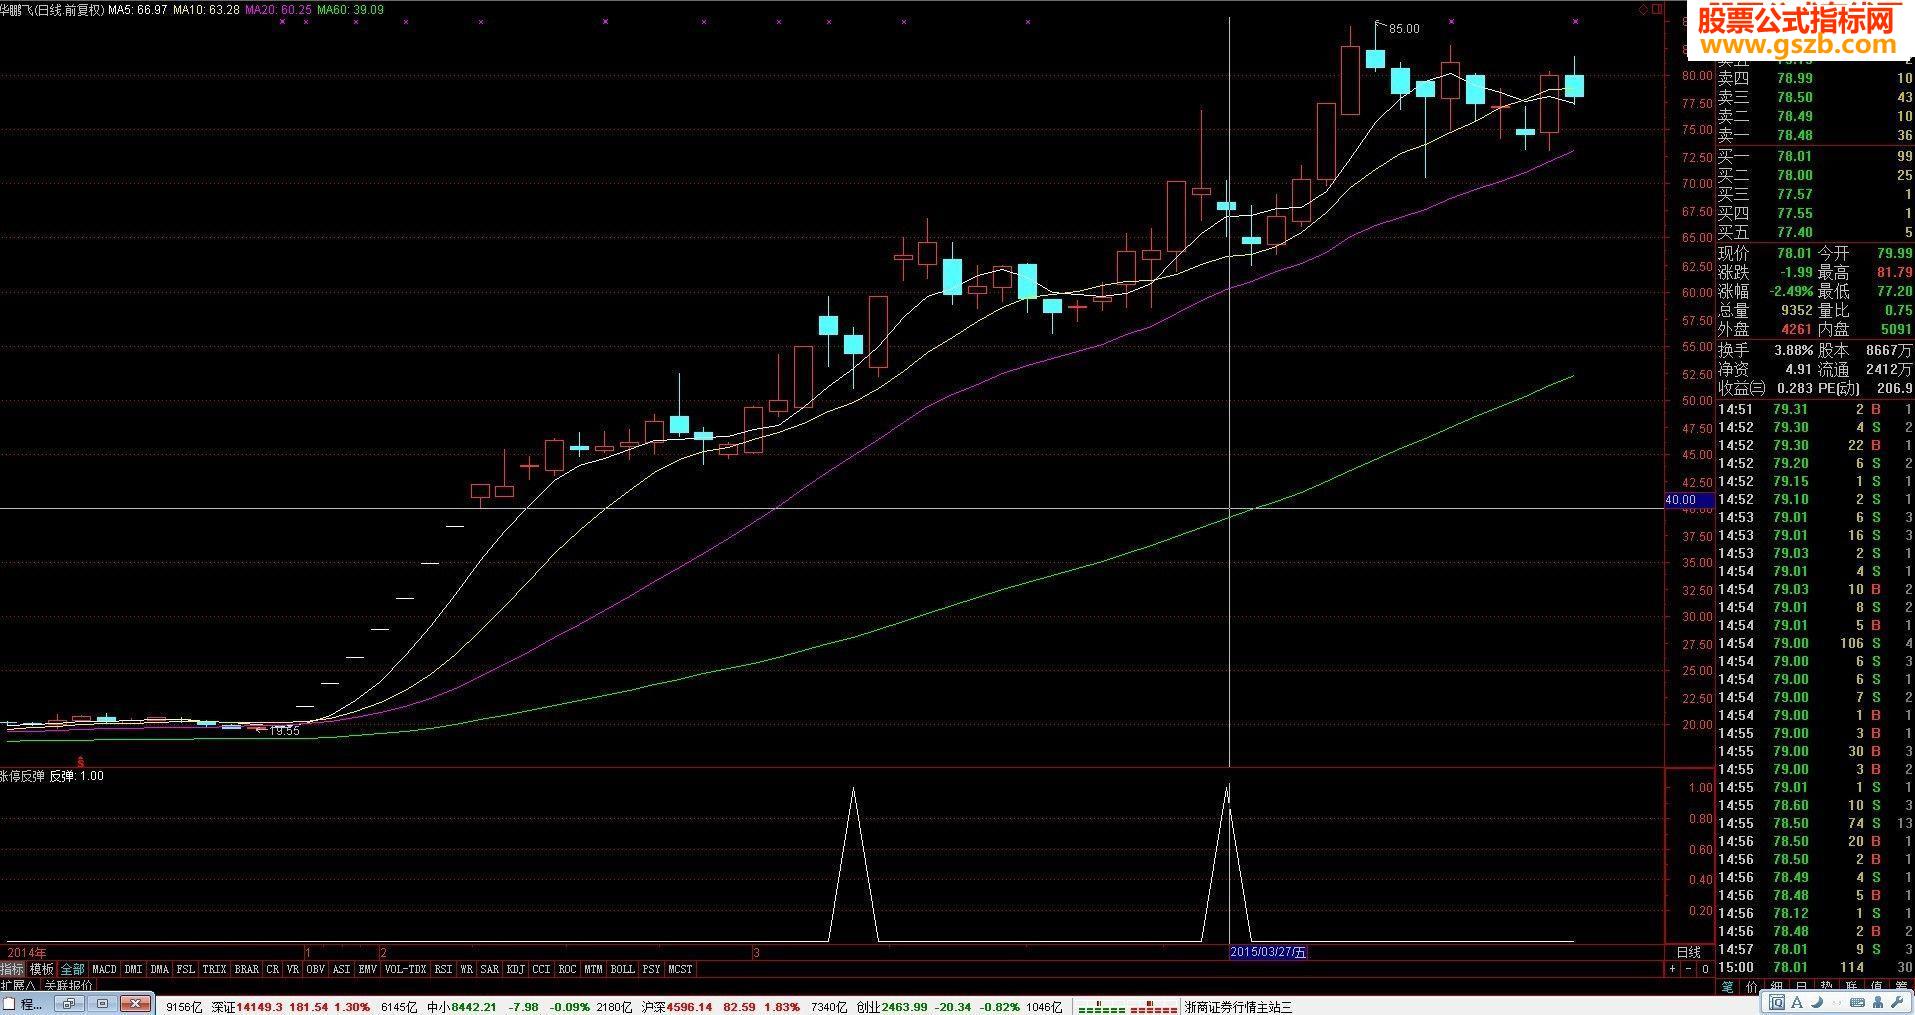1915x1015 pixels.
Task: Click the maximize icon in the bottom-left mini window
Action: coord(102,1004)
